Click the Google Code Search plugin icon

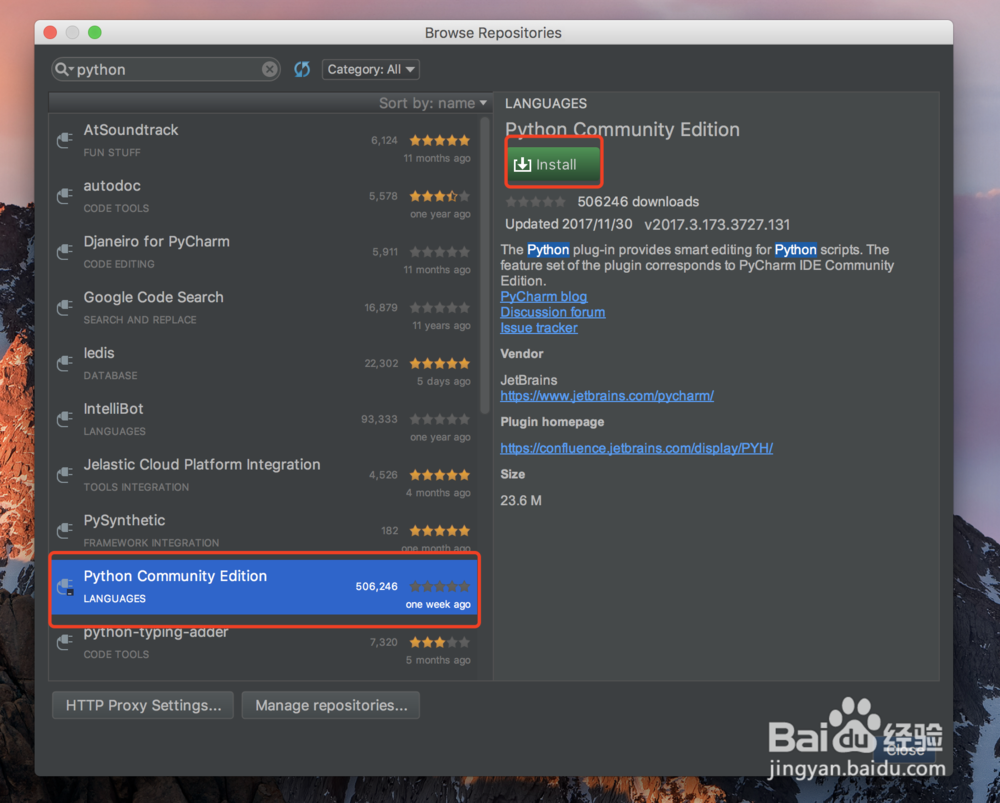pyautogui.click(x=64, y=307)
